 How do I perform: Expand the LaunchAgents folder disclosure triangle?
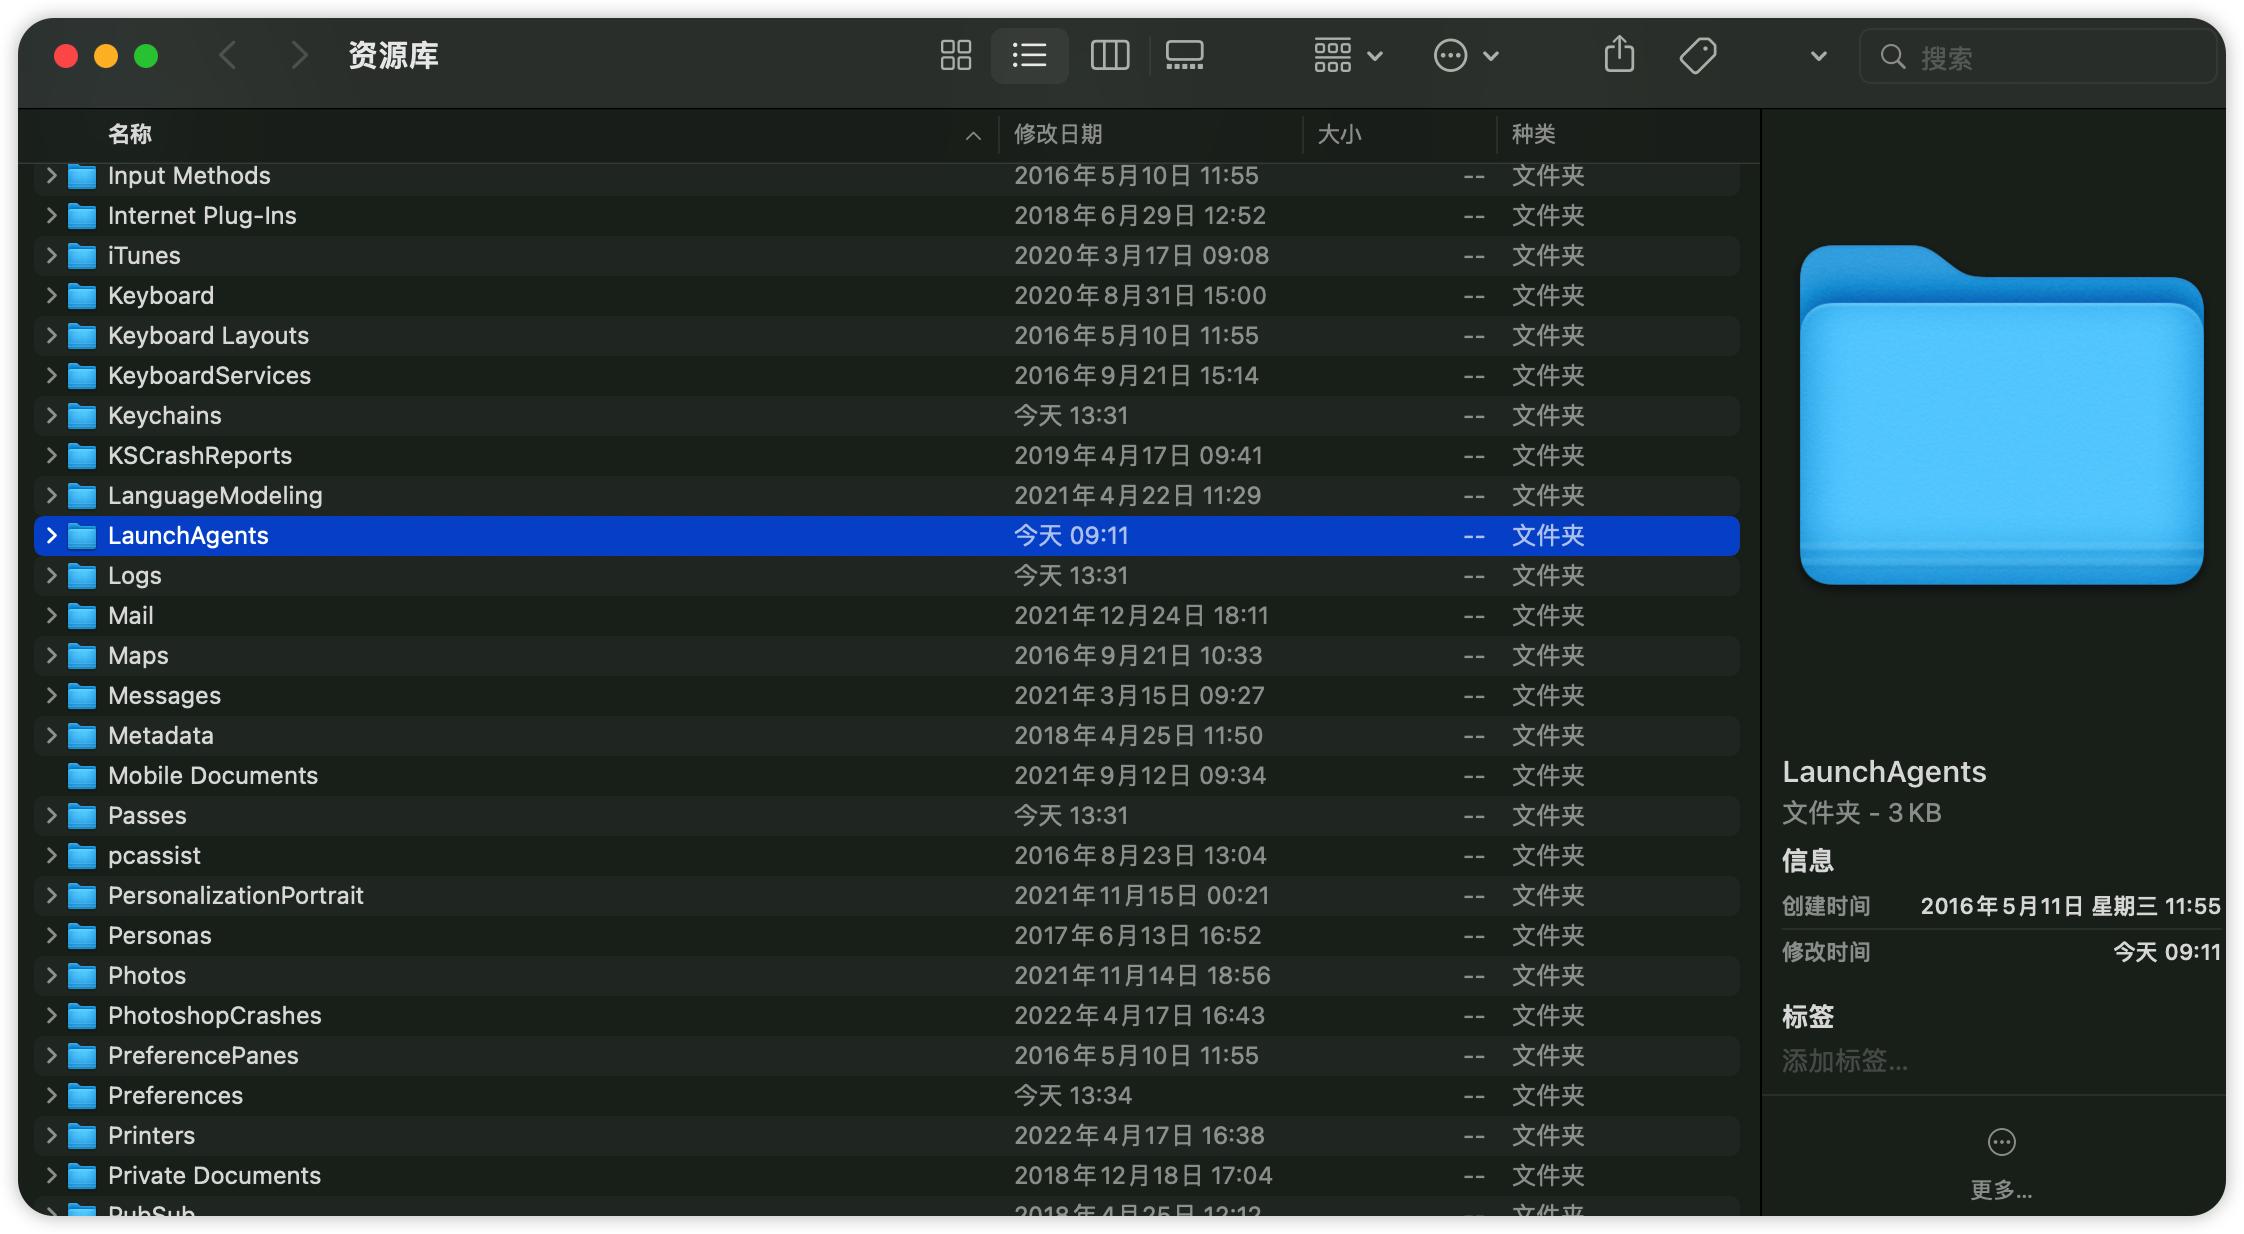pos(51,536)
